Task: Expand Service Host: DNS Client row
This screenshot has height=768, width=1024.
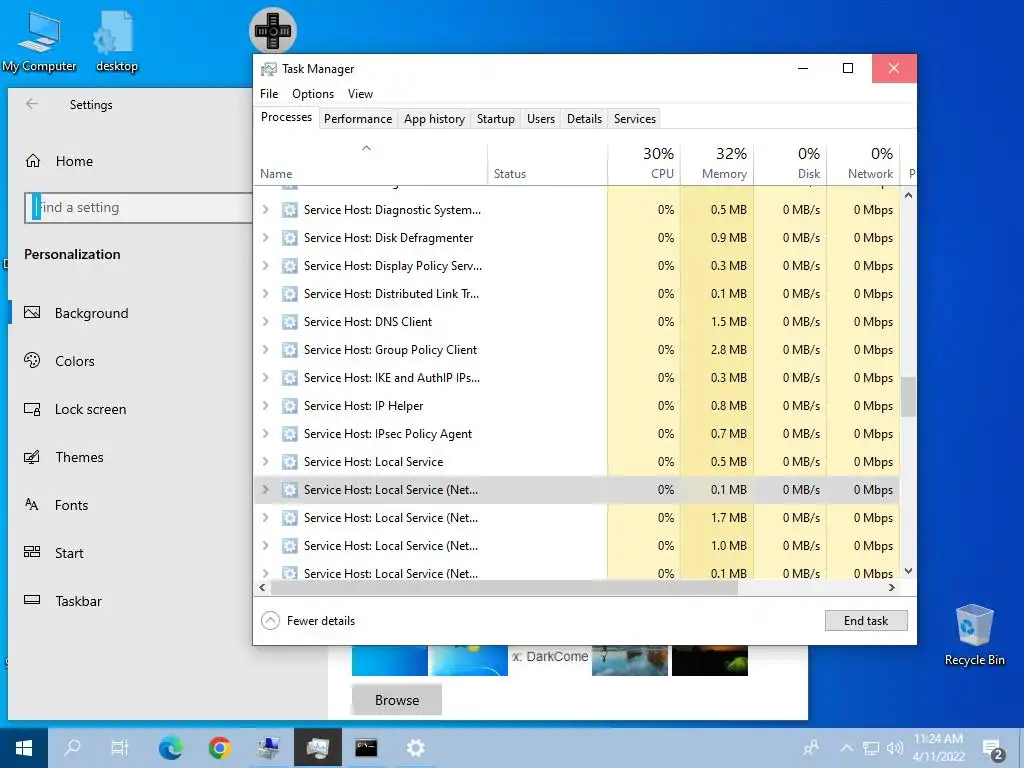Action: pos(265,321)
